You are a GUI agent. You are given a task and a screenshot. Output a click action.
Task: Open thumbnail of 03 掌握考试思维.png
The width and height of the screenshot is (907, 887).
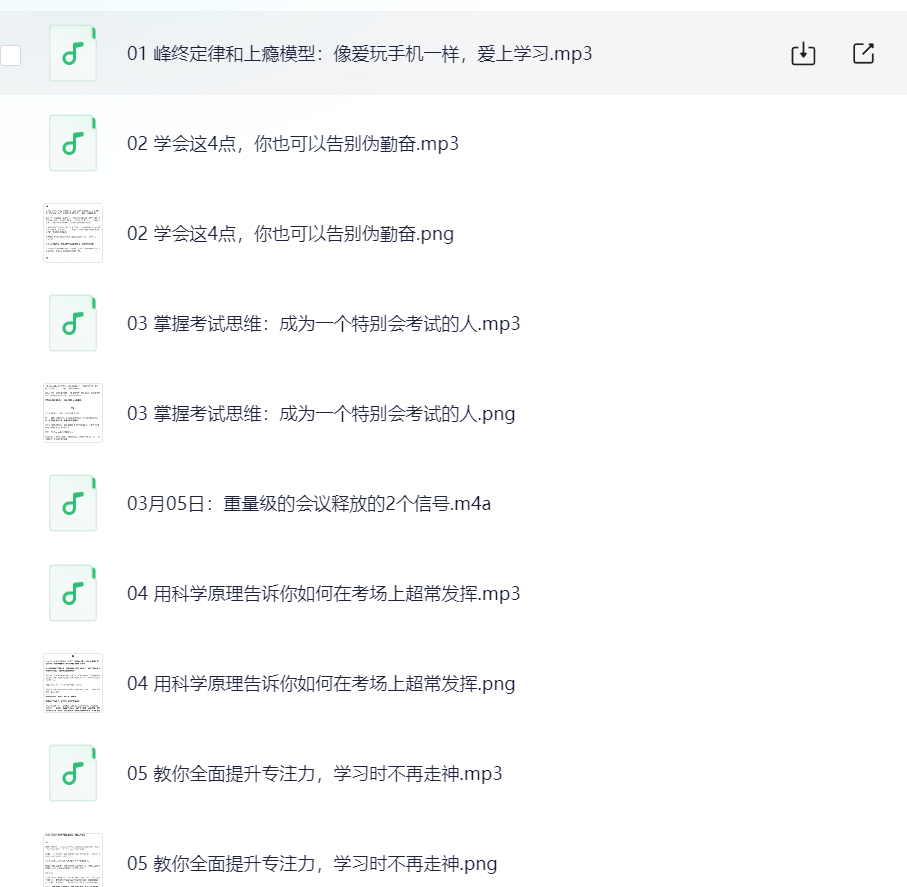point(73,413)
